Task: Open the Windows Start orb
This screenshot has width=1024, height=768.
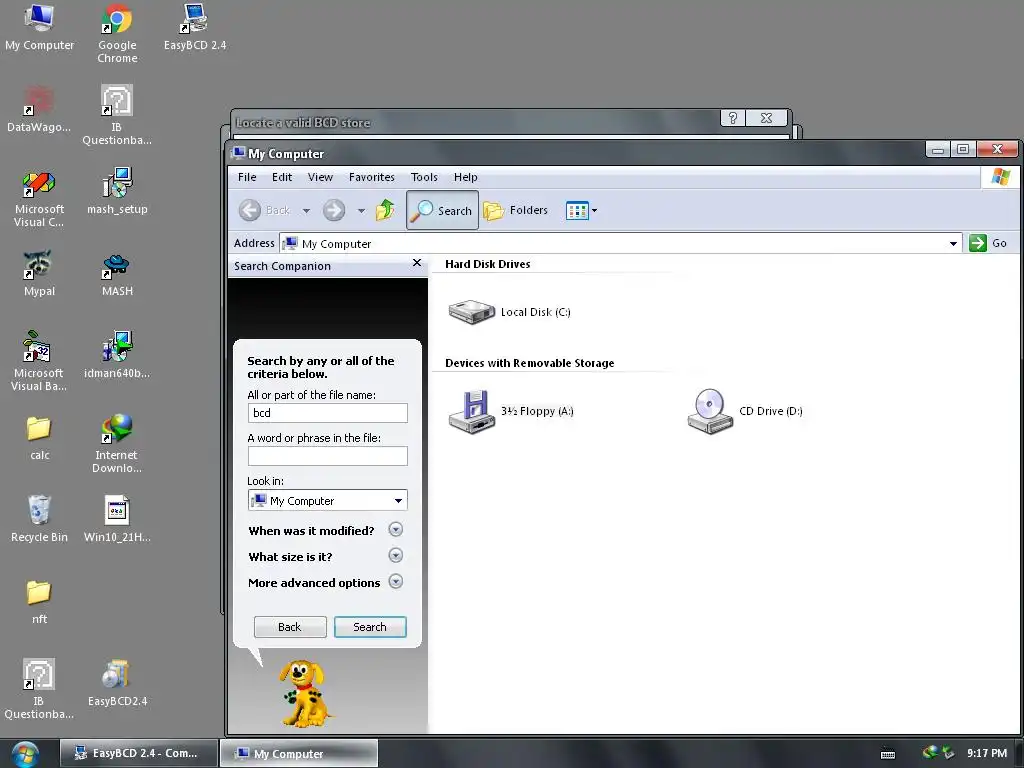Action: pyautogui.click(x=24, y=754)
